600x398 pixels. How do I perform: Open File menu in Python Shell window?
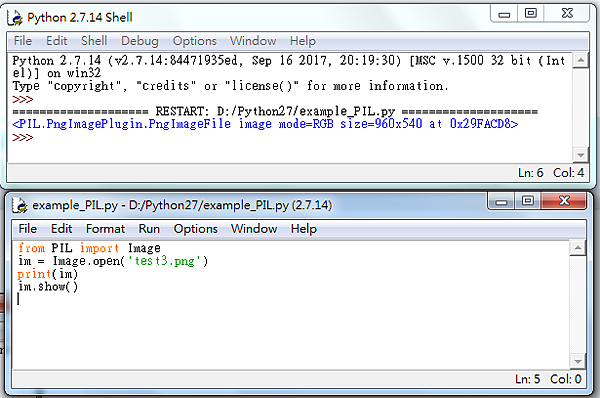23,41
